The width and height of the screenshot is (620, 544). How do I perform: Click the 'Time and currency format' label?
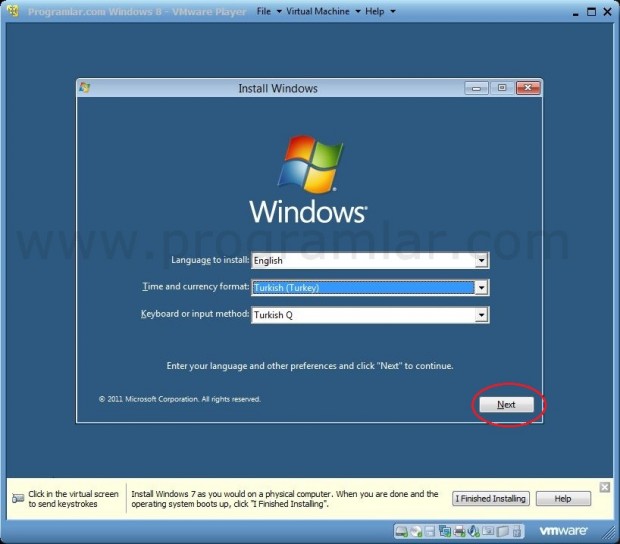point(196,287)
